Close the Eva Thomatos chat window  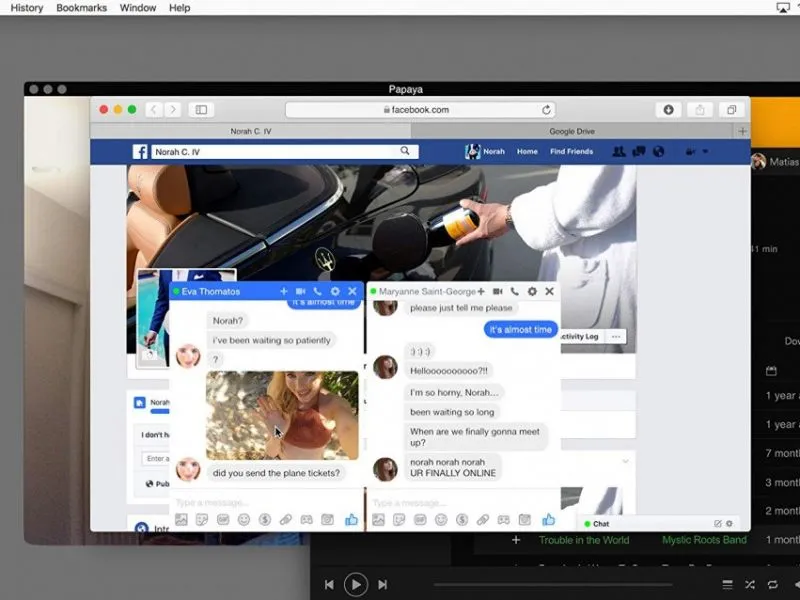coord(352,291)
